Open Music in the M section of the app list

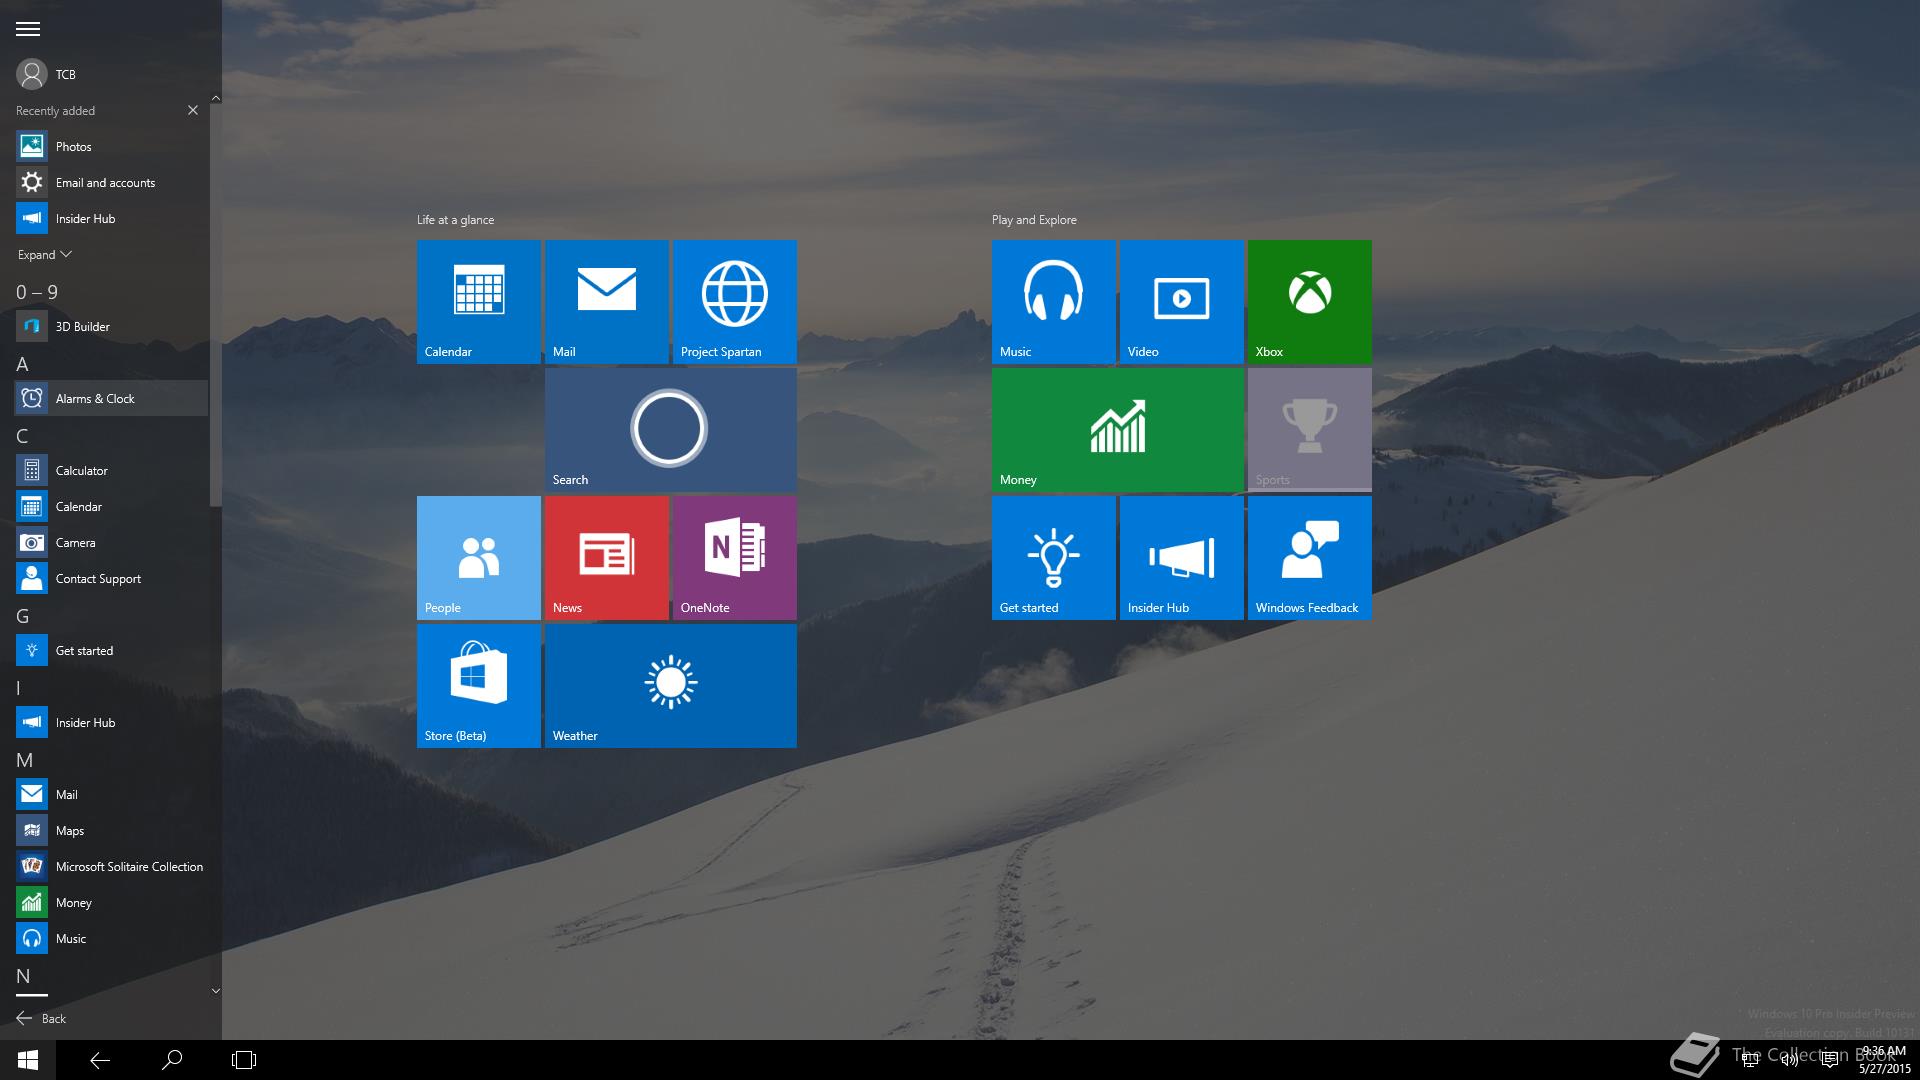[111, 938]
